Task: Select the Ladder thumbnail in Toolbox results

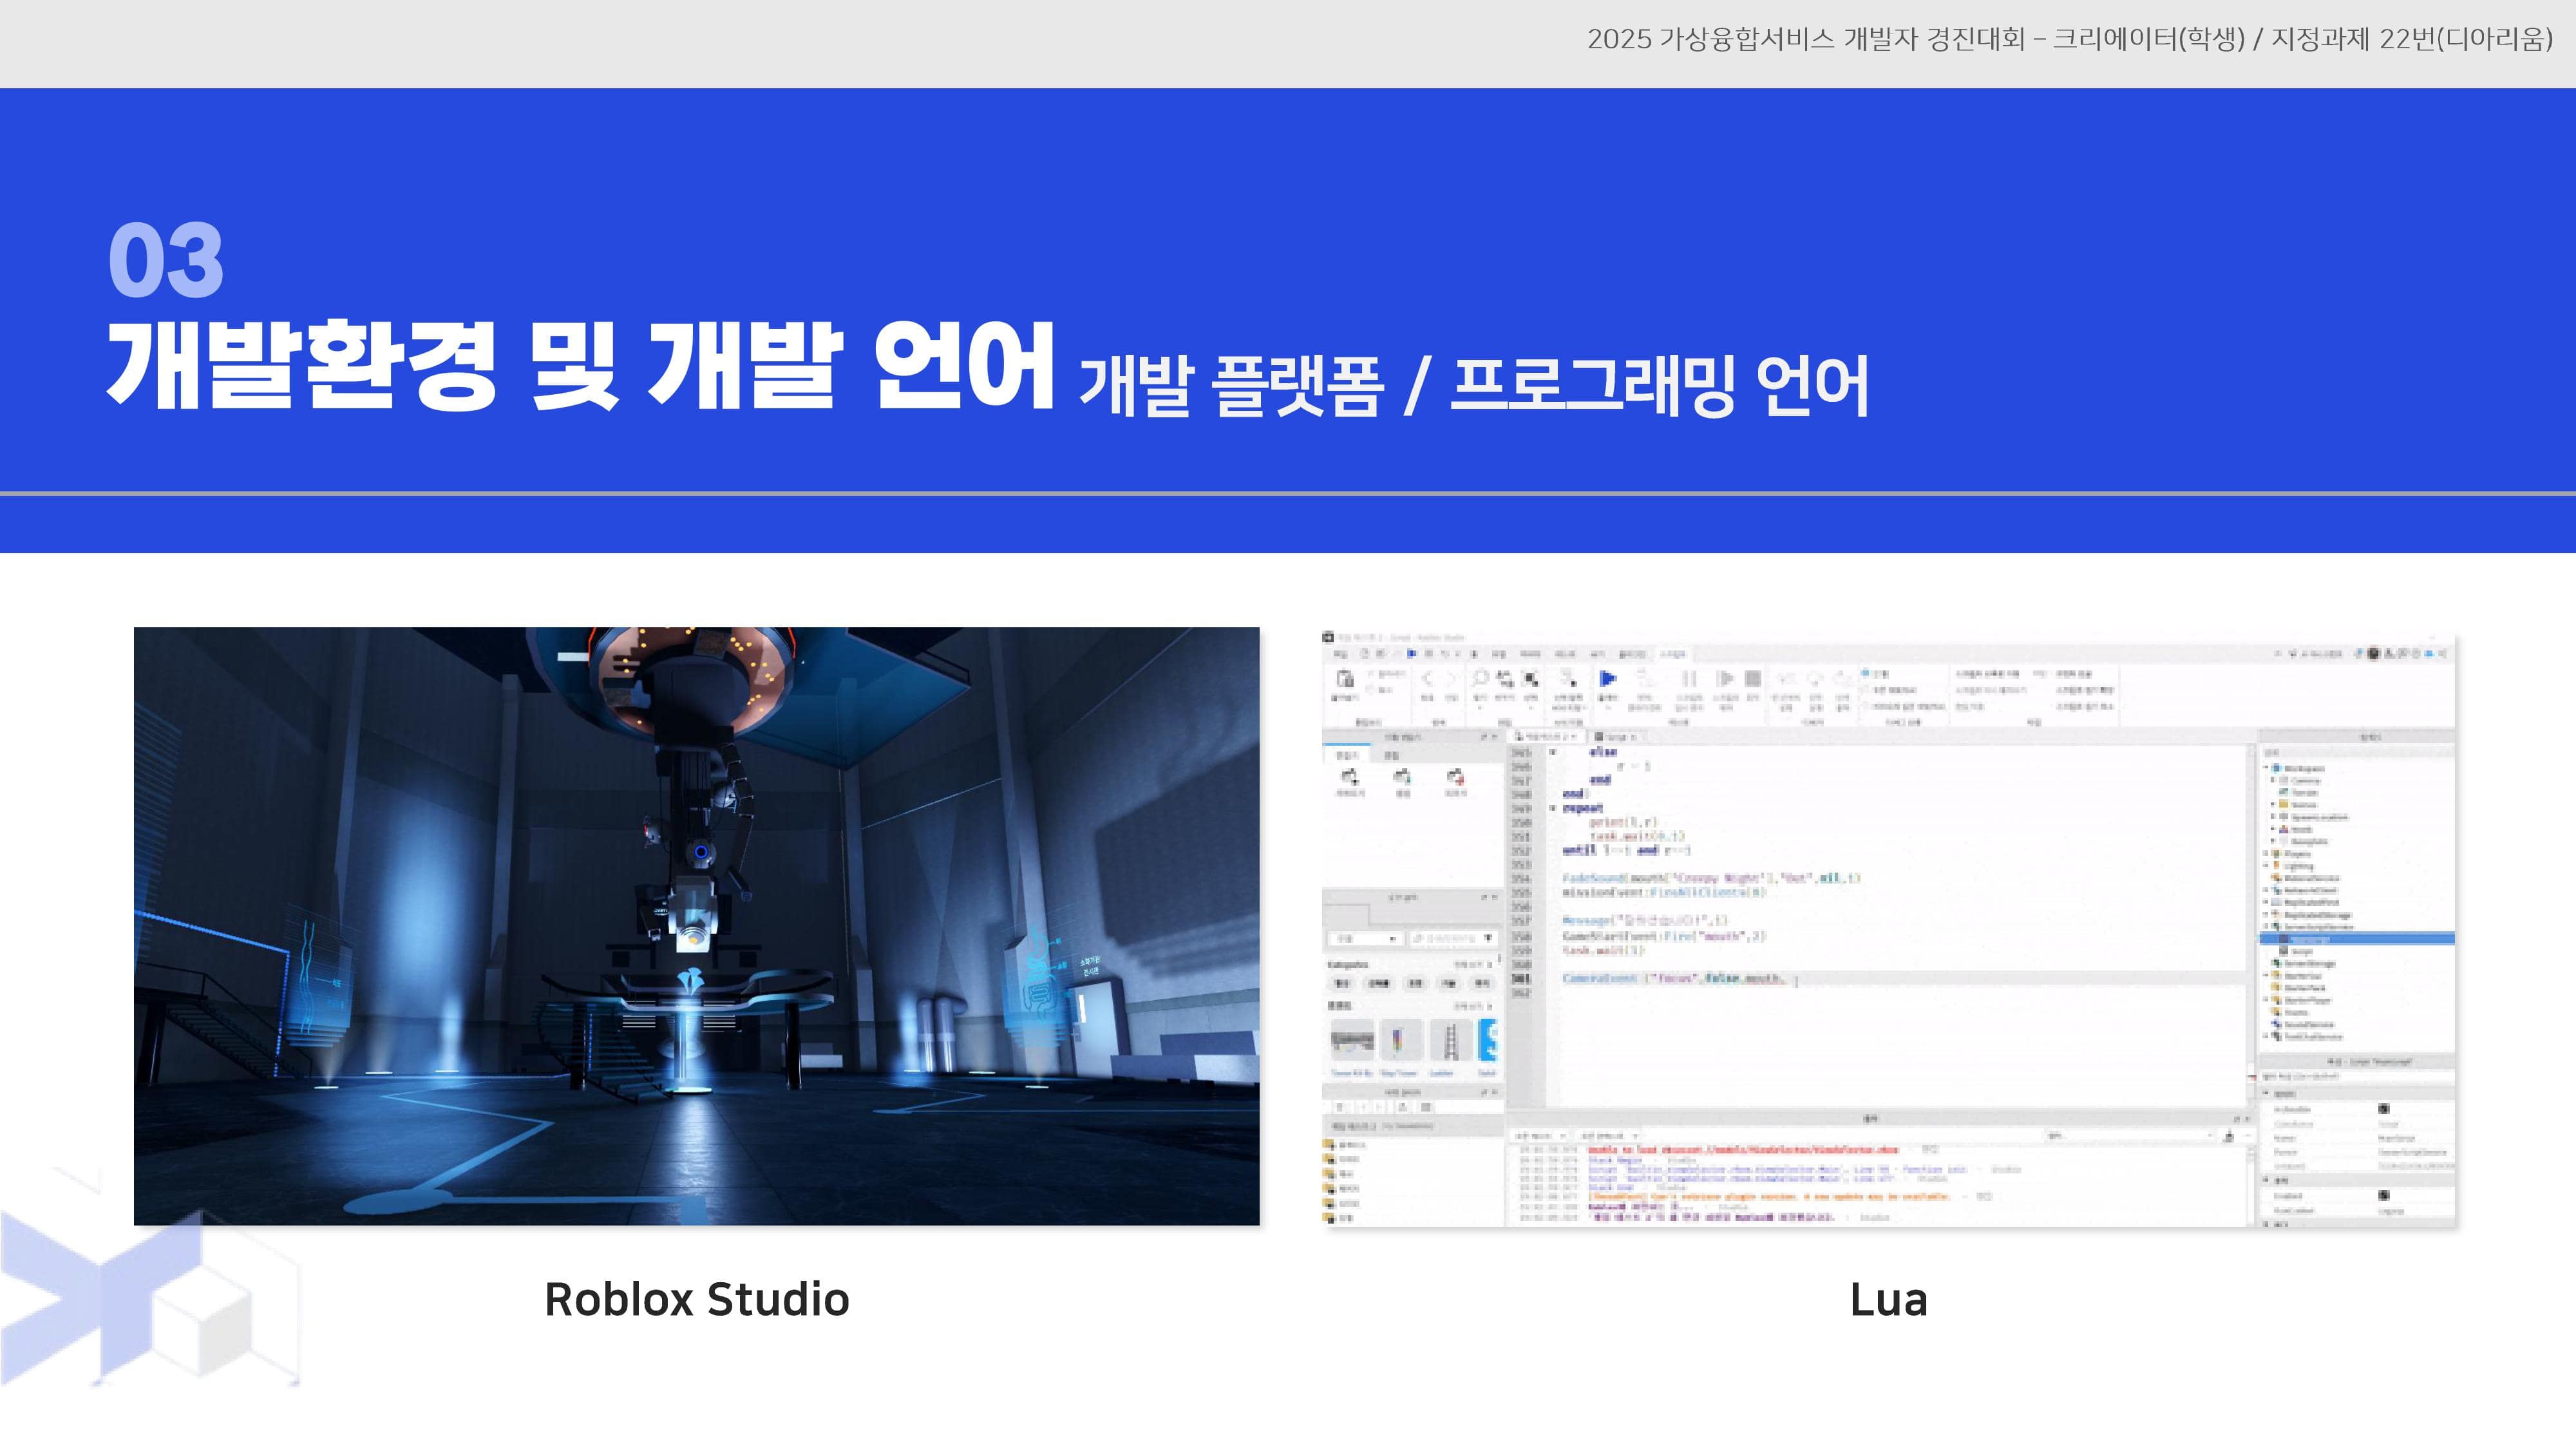Action: [1451, 1039]
